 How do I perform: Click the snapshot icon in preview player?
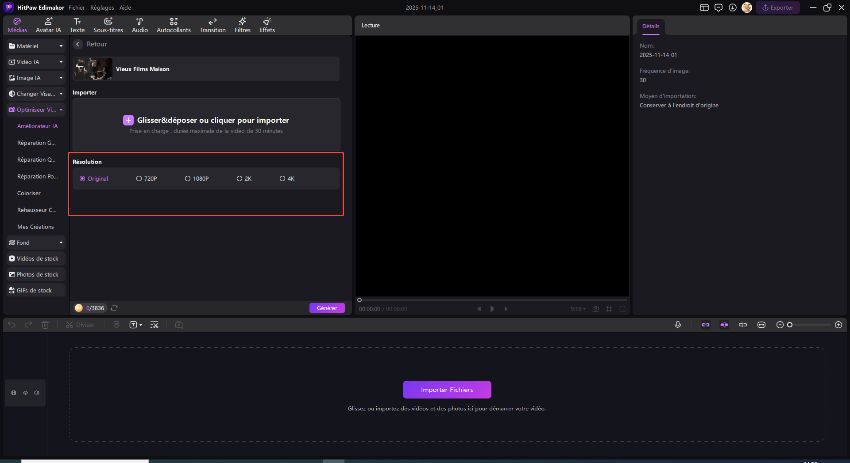[x=596, y=309]
